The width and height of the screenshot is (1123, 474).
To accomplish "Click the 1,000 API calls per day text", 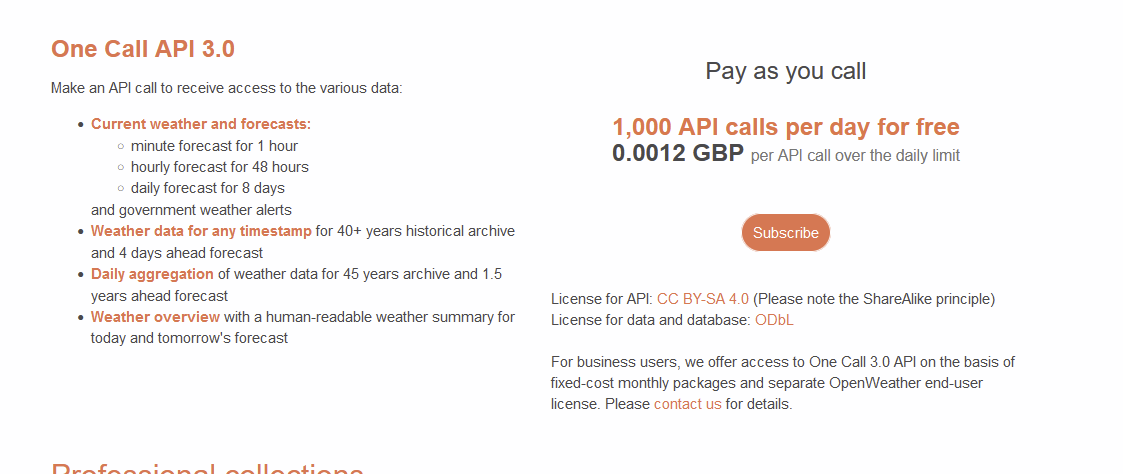I will [x=786, y=127].
